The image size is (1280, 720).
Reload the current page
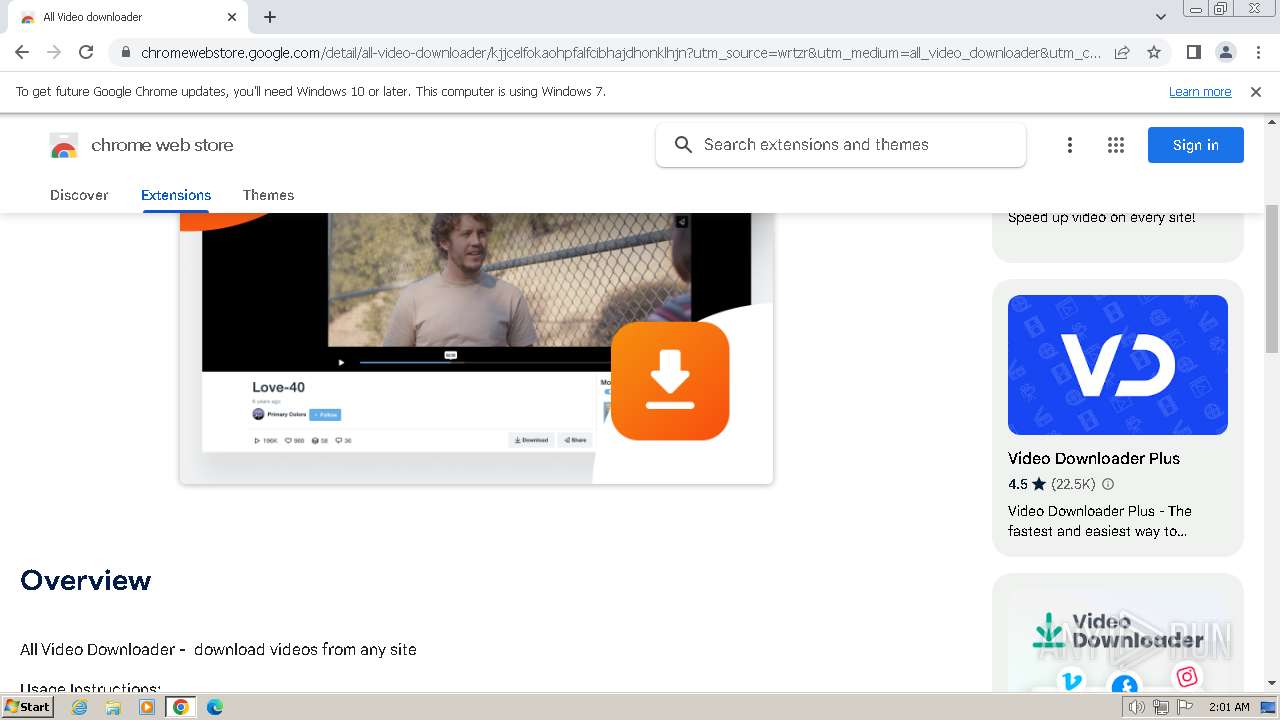(x=86, y=52)
